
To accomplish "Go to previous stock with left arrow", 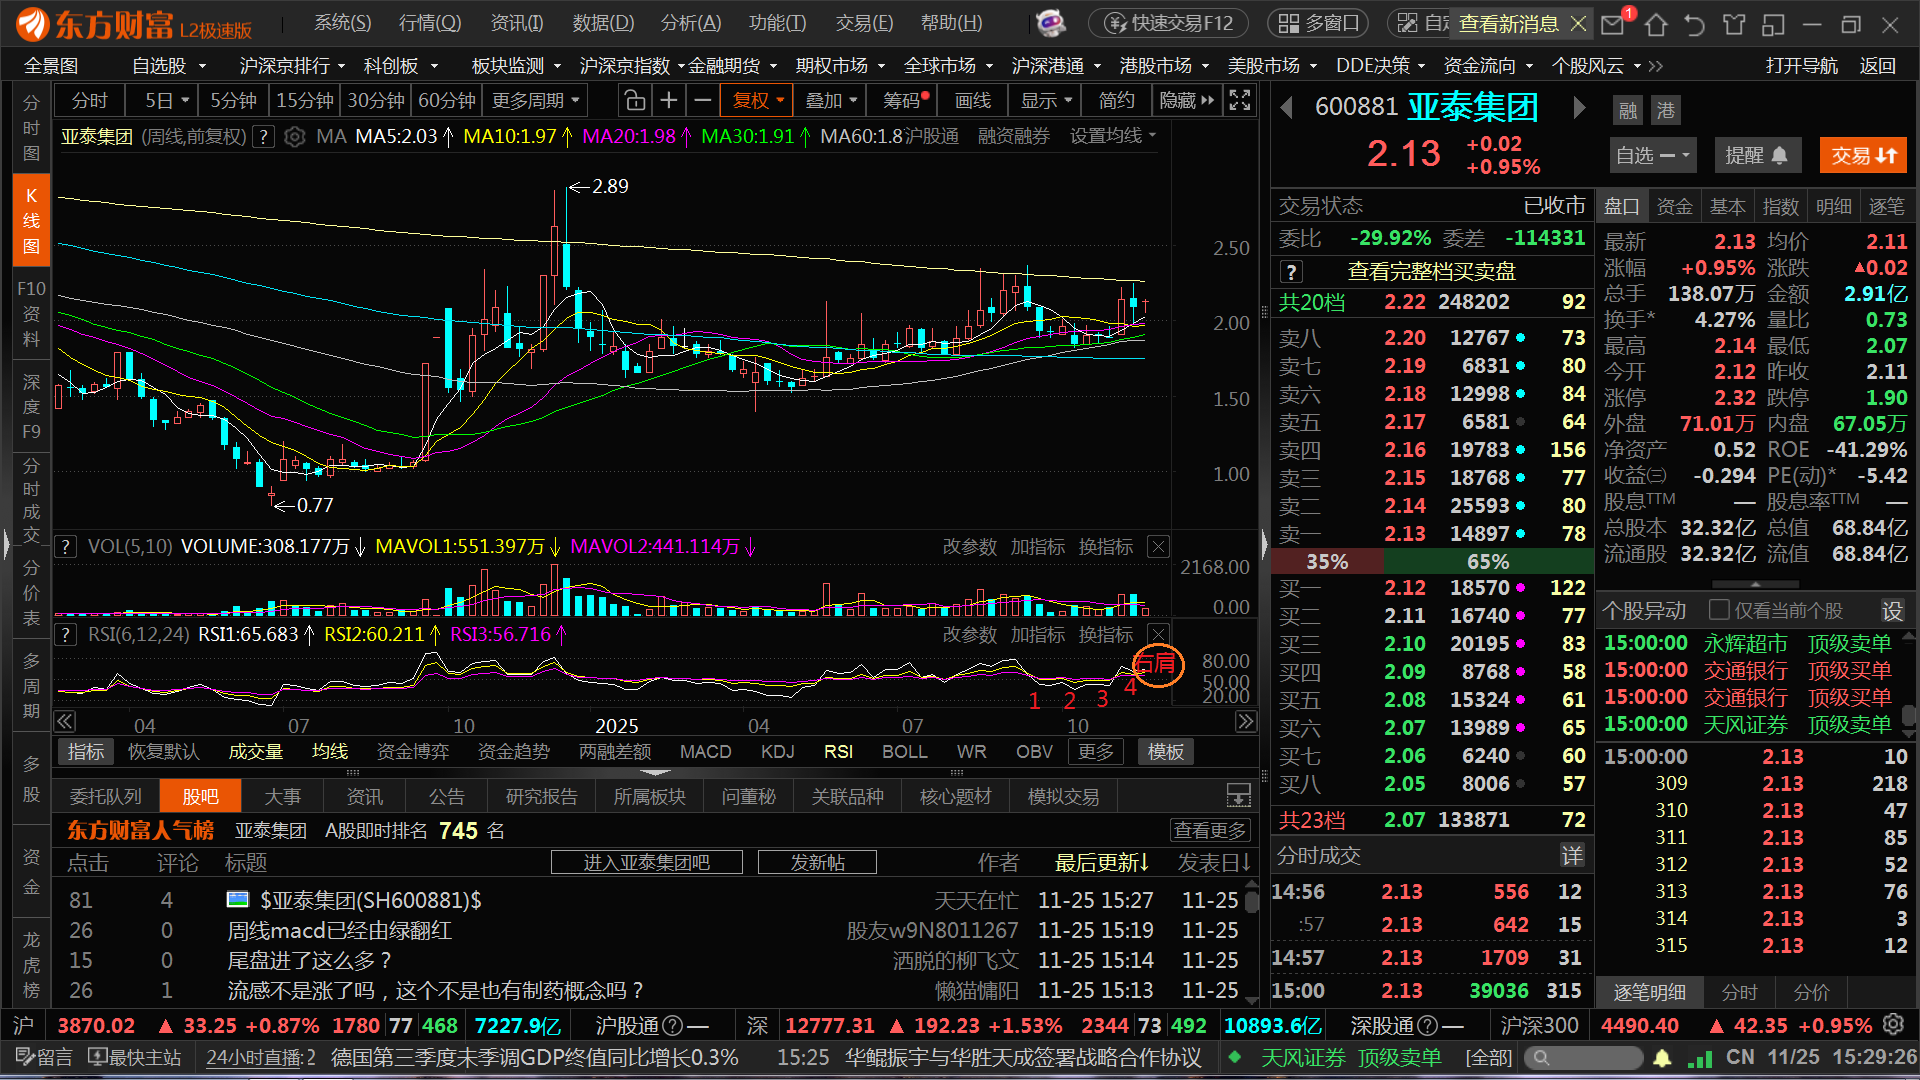I will point(1287,107).
